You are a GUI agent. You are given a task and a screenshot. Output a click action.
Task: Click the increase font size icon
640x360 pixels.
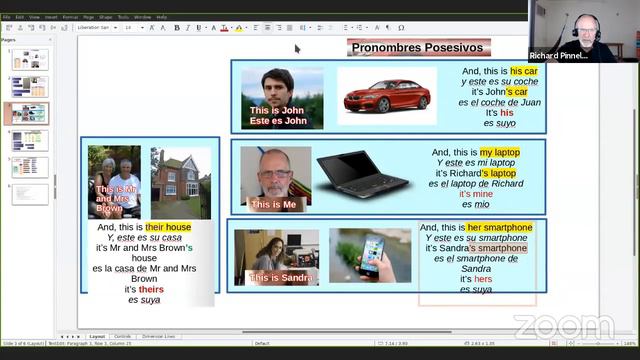(152, 28)
